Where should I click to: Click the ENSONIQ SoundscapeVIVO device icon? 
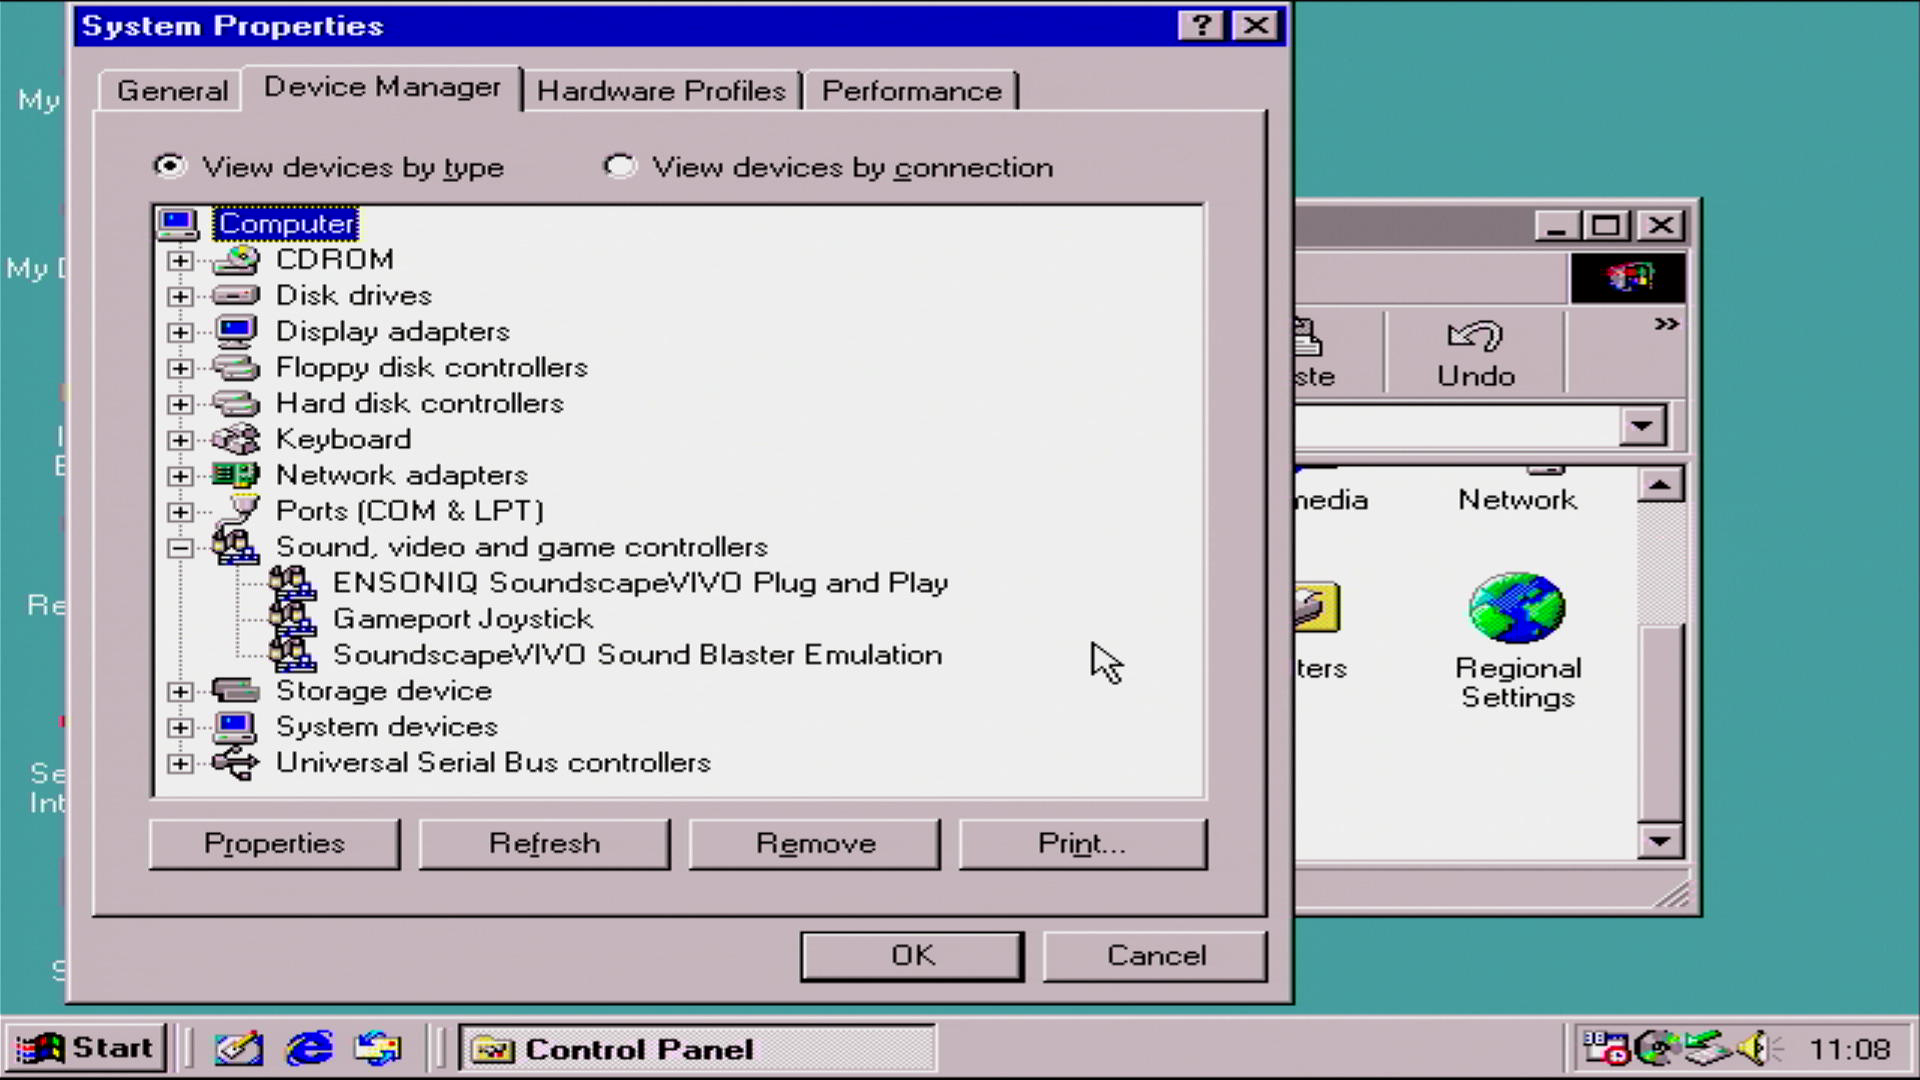pyautogui.click(x=292, y=583)
